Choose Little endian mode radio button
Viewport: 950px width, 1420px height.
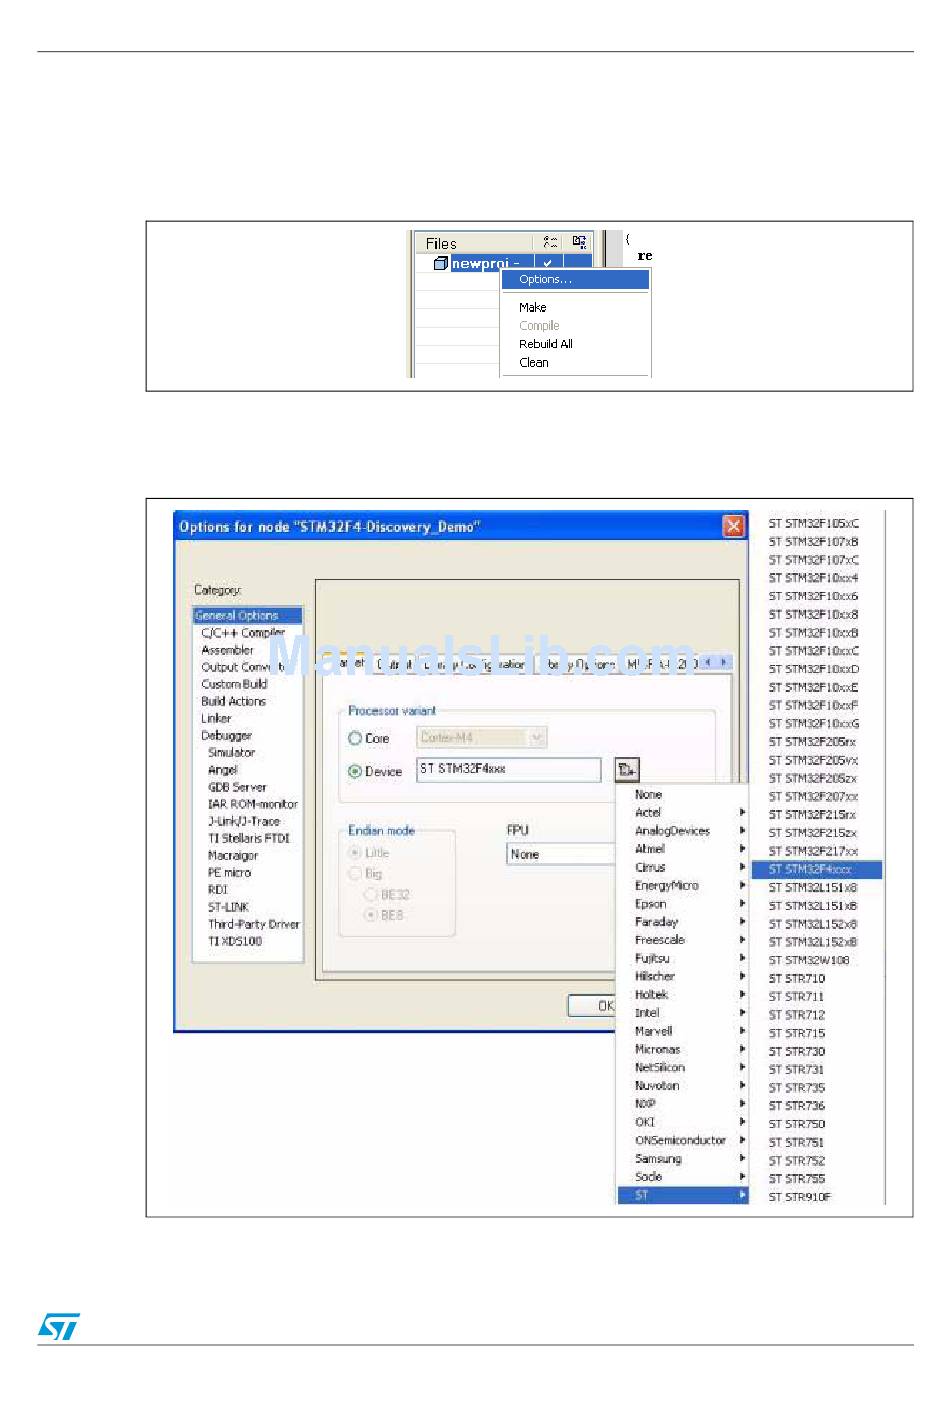click(354, 853)
